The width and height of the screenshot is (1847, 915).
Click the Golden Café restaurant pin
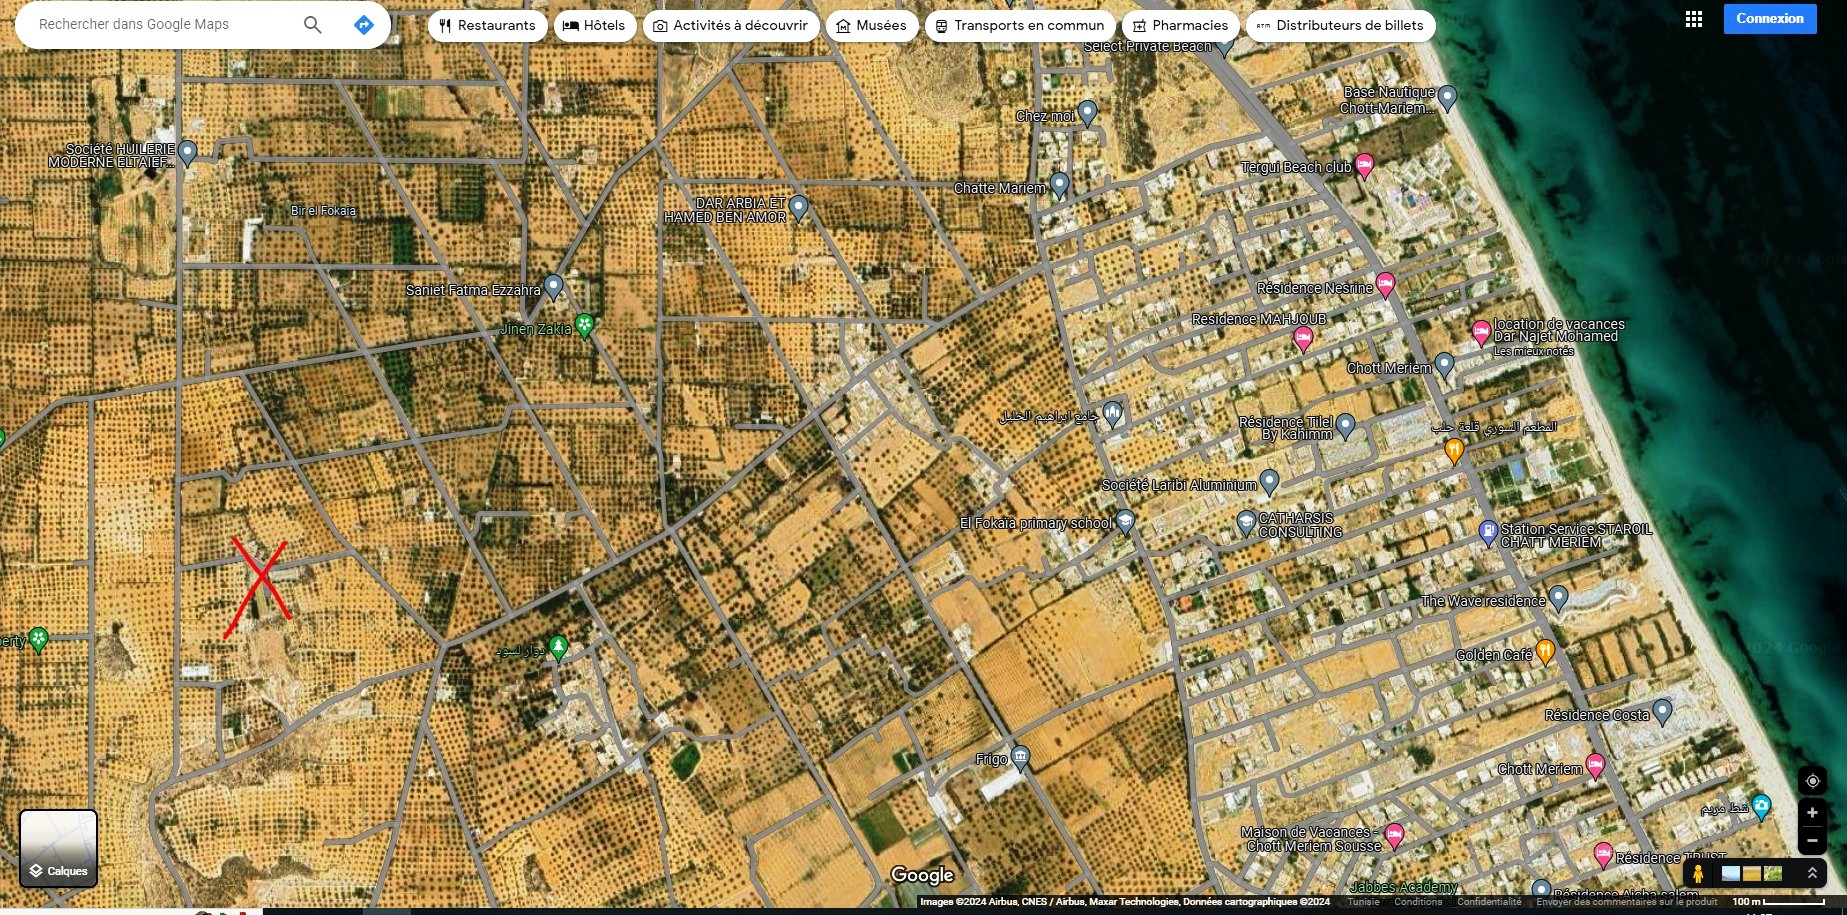click(x=1545, y=652)
